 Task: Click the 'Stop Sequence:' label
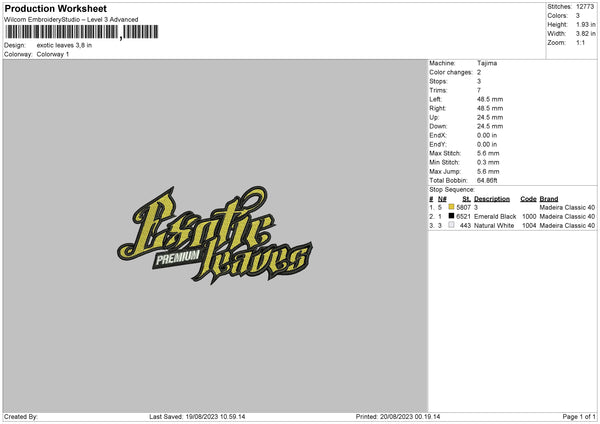click(x=452, y=190)
